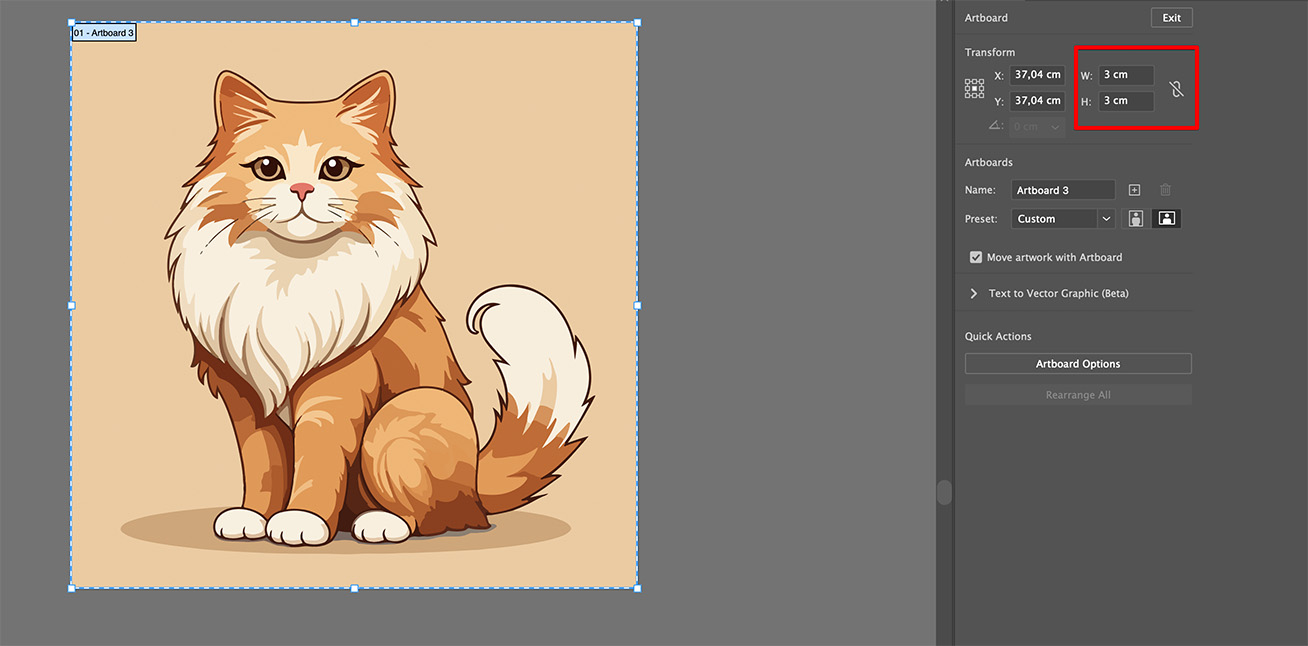This screenshot has width=1308, height=646.
Task: Click the 01 - Artboard 3 label
Action: click(103, 32)
